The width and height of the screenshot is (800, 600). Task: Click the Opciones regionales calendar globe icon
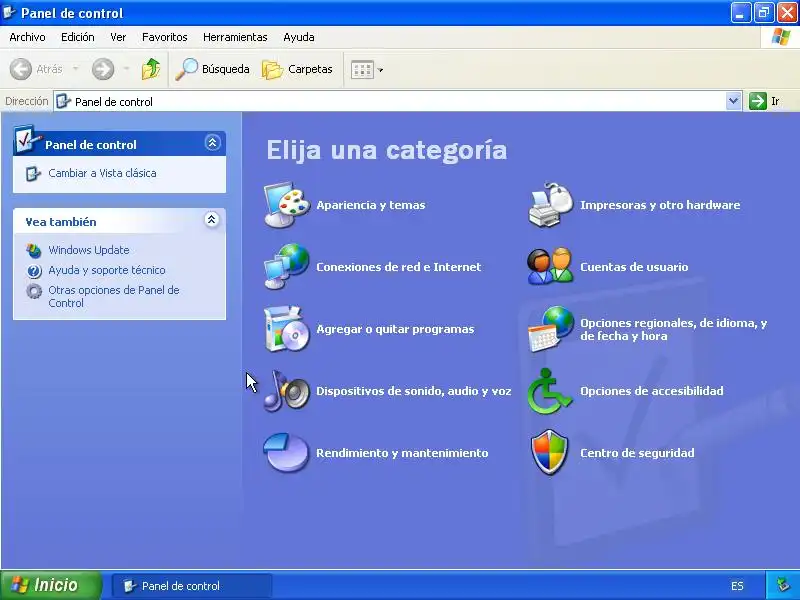pos(550,329)
